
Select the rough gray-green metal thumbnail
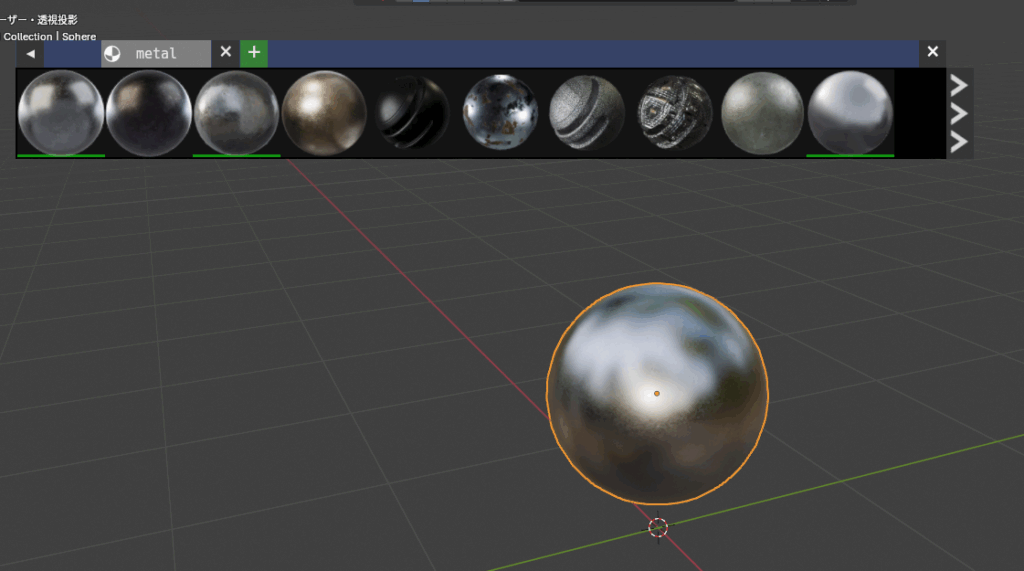[762, 112]
